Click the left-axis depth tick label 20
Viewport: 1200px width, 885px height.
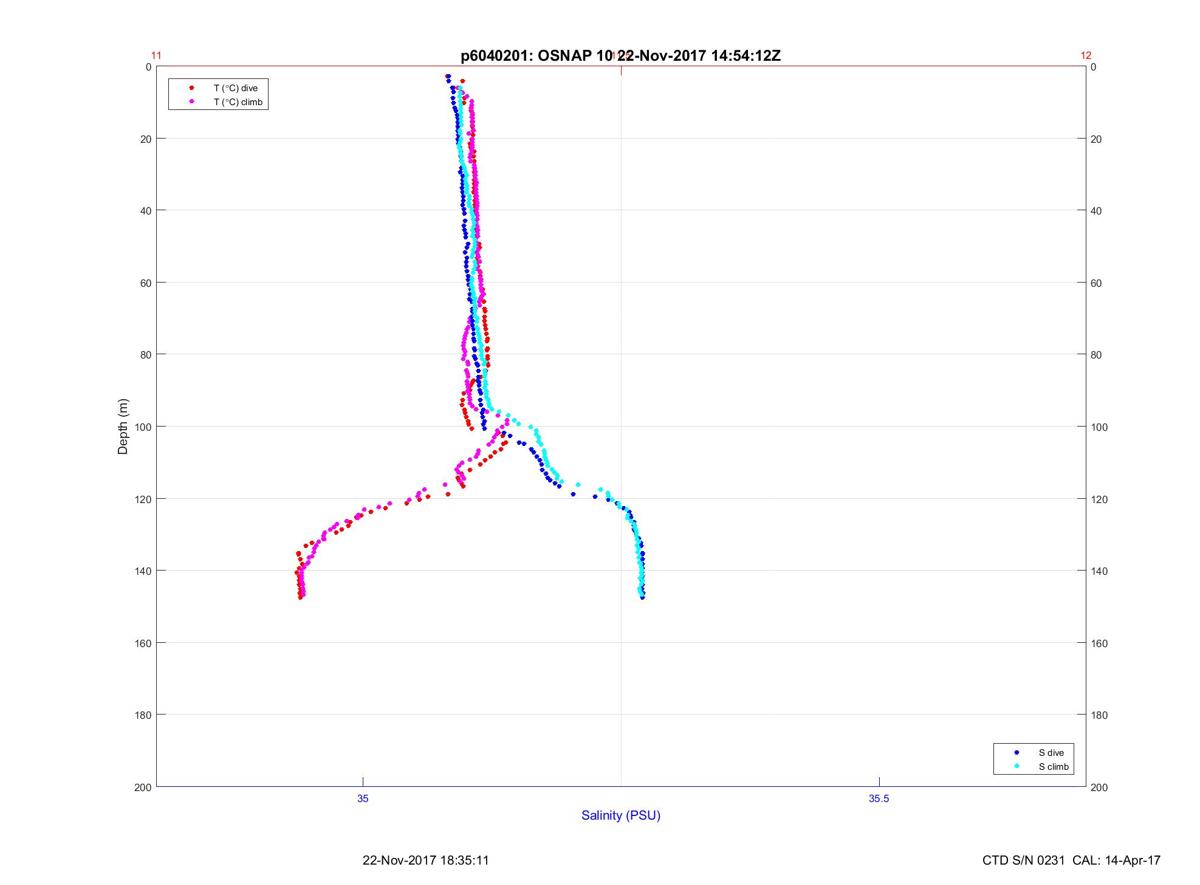point(144,139)
